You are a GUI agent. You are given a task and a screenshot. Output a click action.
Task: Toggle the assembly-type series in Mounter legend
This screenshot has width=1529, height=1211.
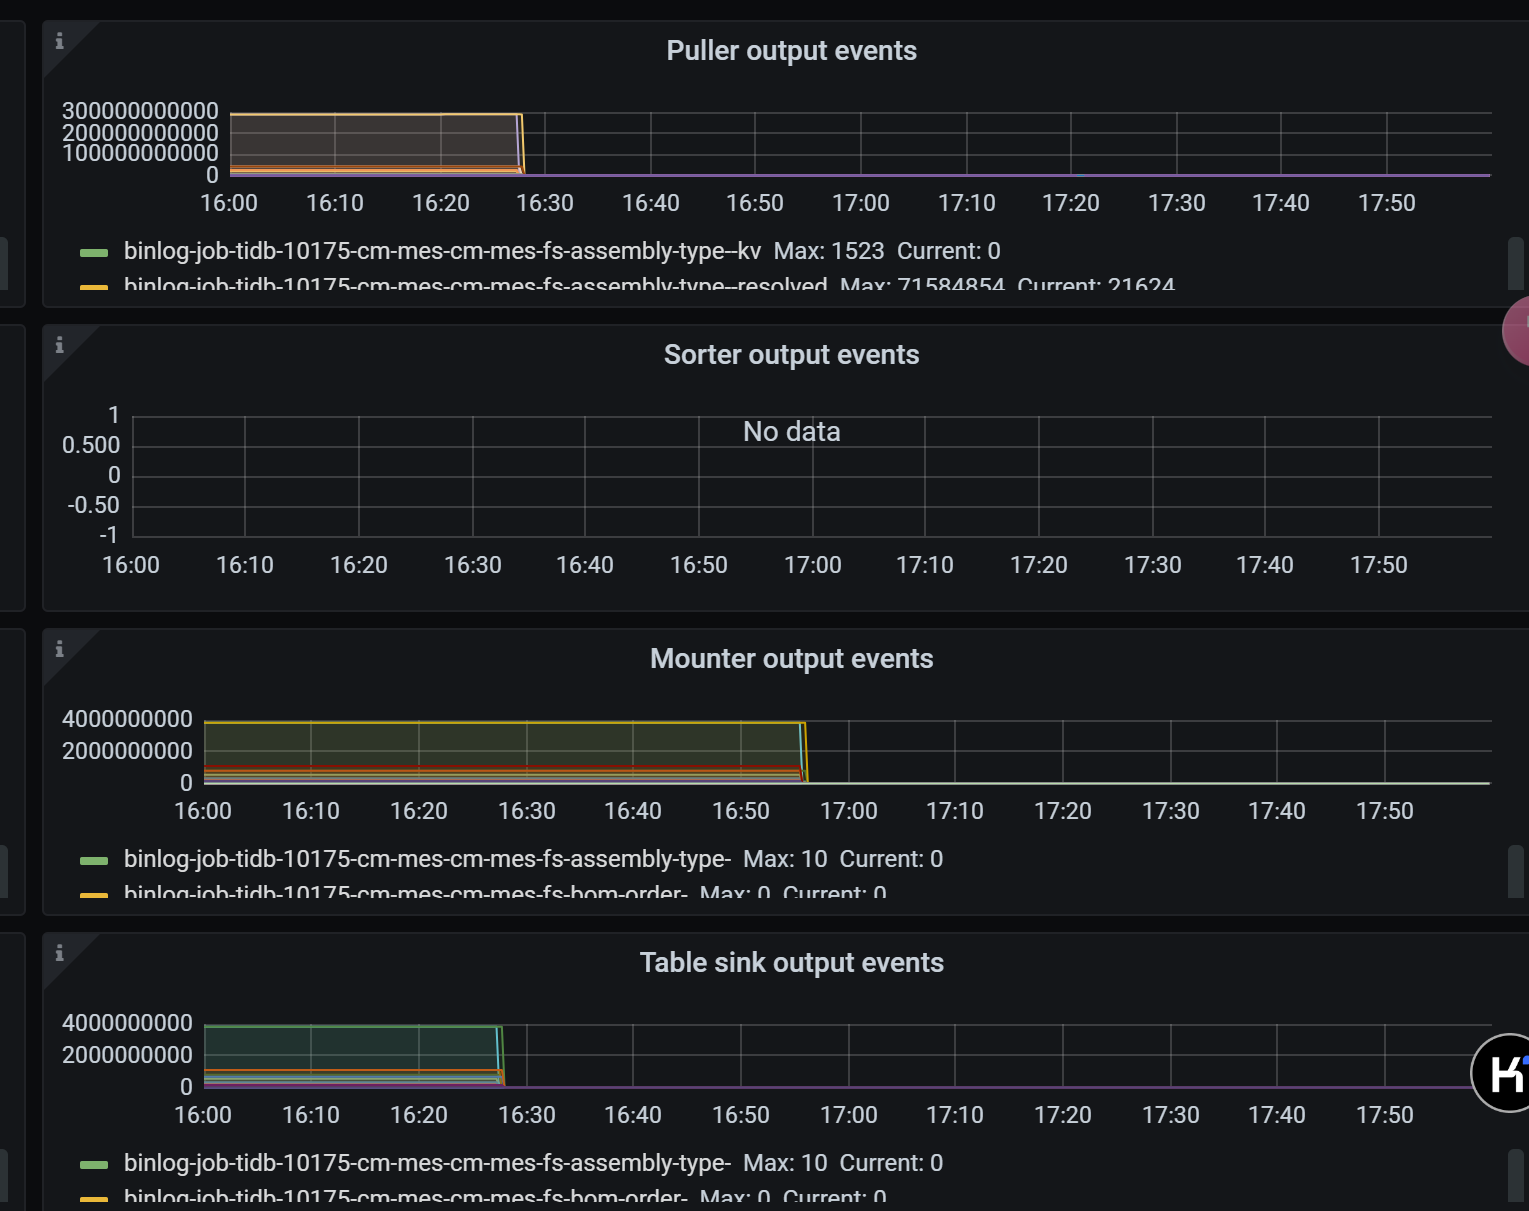[x=427, y=859]
